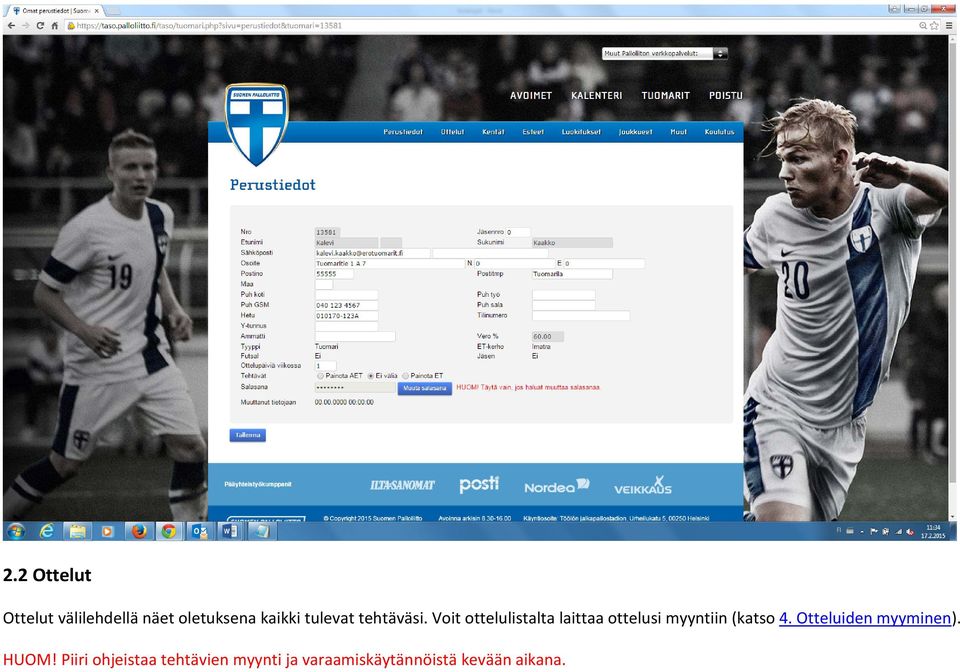
Task: Click the Osoite field with Tuomaritie 1 A 7
Action: click(x=390, y=263)
